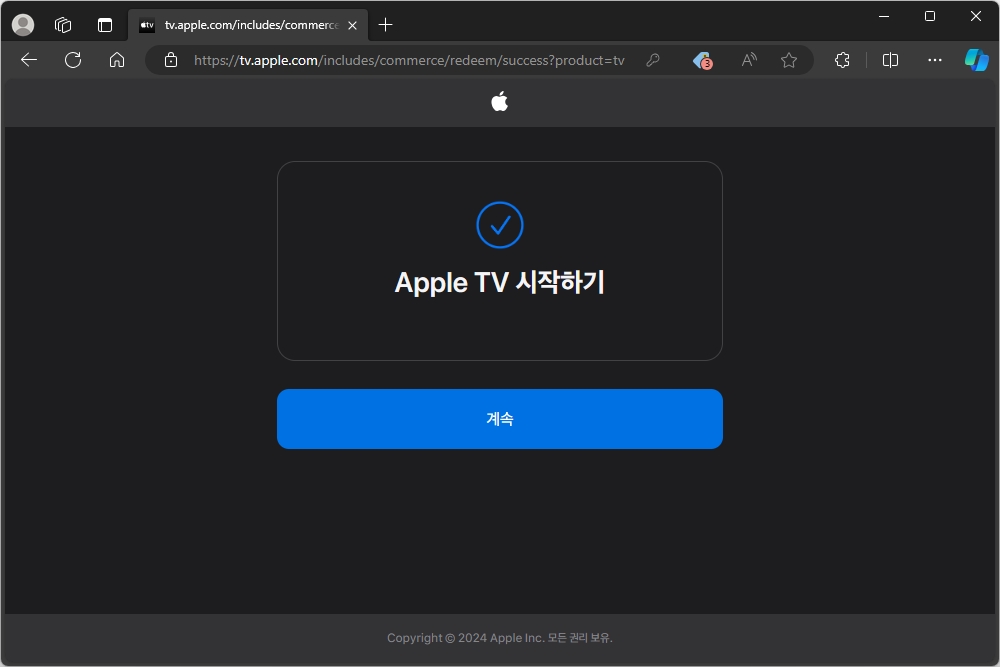Open tab actions menu icon

point(105,25)
